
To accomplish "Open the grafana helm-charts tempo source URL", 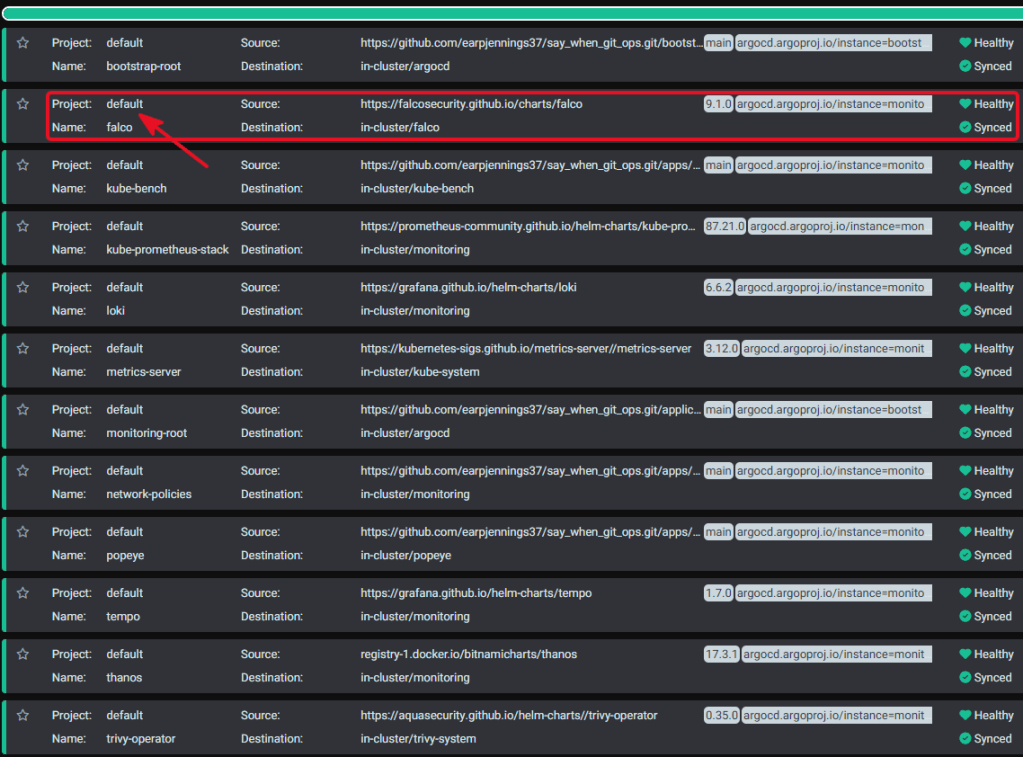I will tap(476, 593).
